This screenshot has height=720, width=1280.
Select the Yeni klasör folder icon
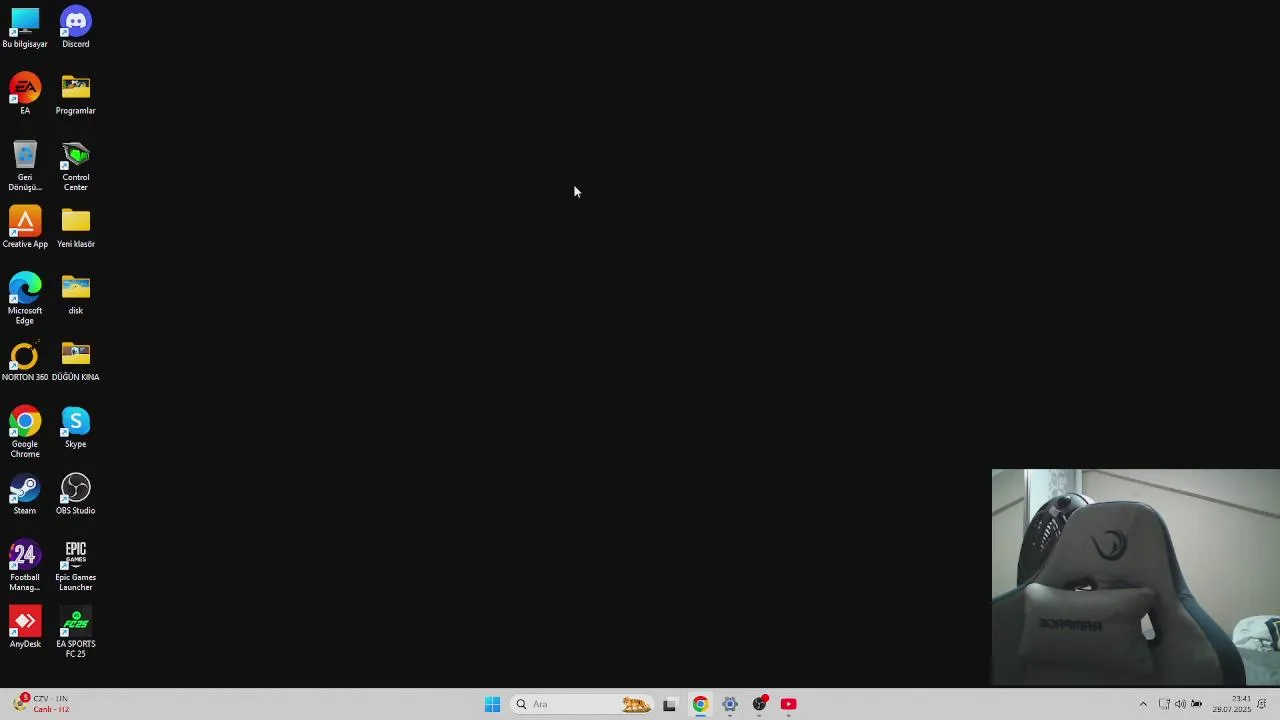click(x=76, y=228)
